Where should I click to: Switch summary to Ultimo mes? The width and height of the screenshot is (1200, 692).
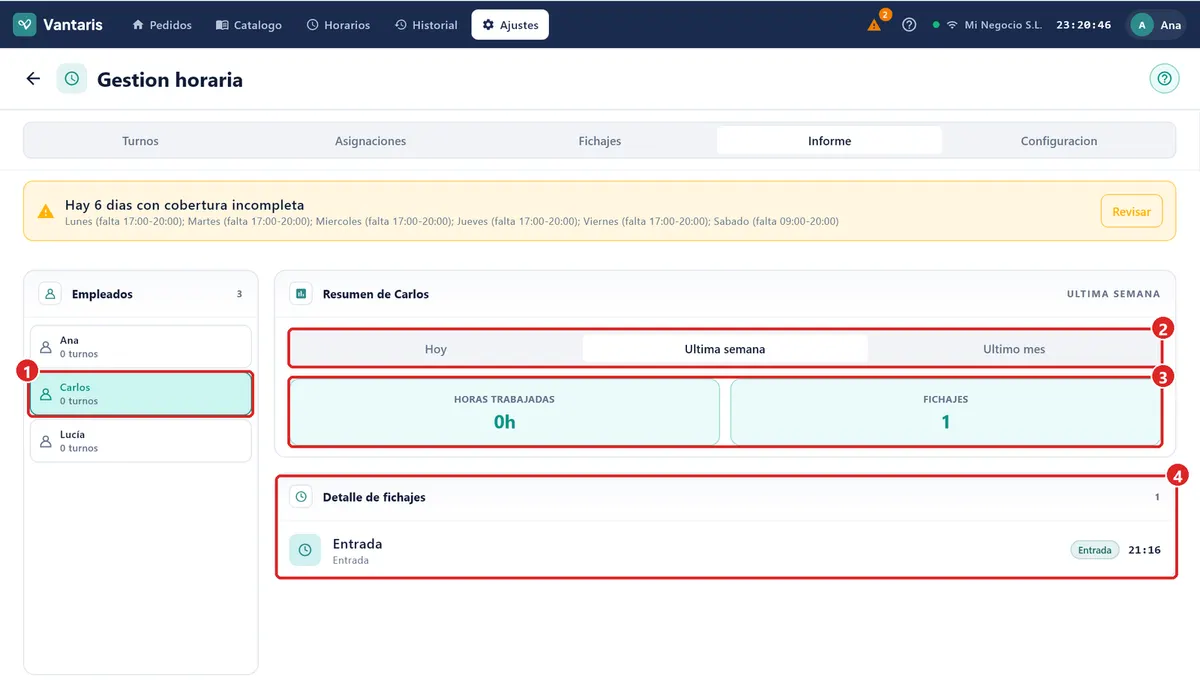[1014, 349]
